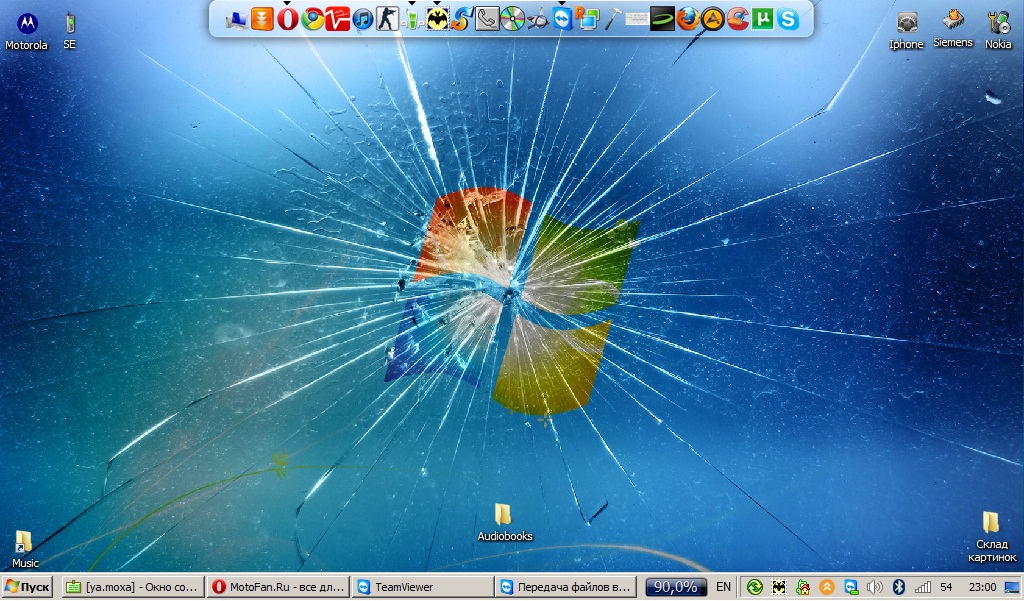Screen dimensions: 1024x601
Task: Click the 23:00 clock in tray
Action: click(983, 587)
